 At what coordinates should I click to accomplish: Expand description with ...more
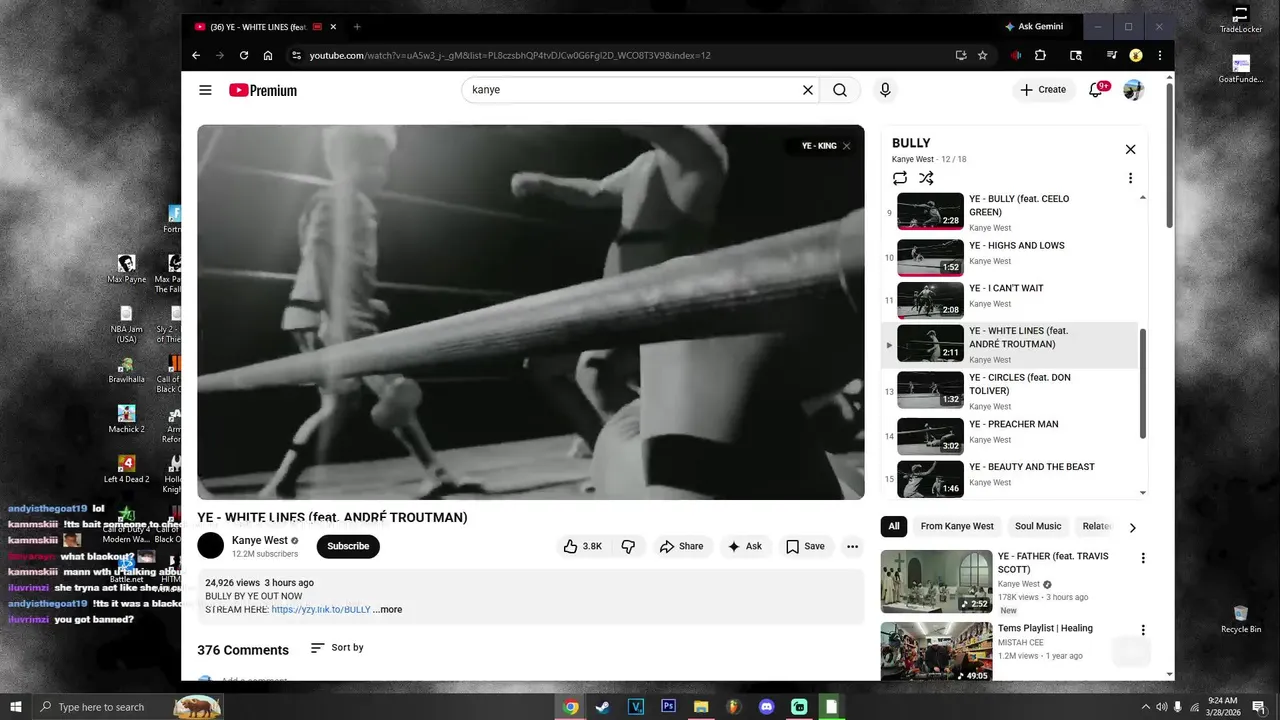(x=388, y=609)
